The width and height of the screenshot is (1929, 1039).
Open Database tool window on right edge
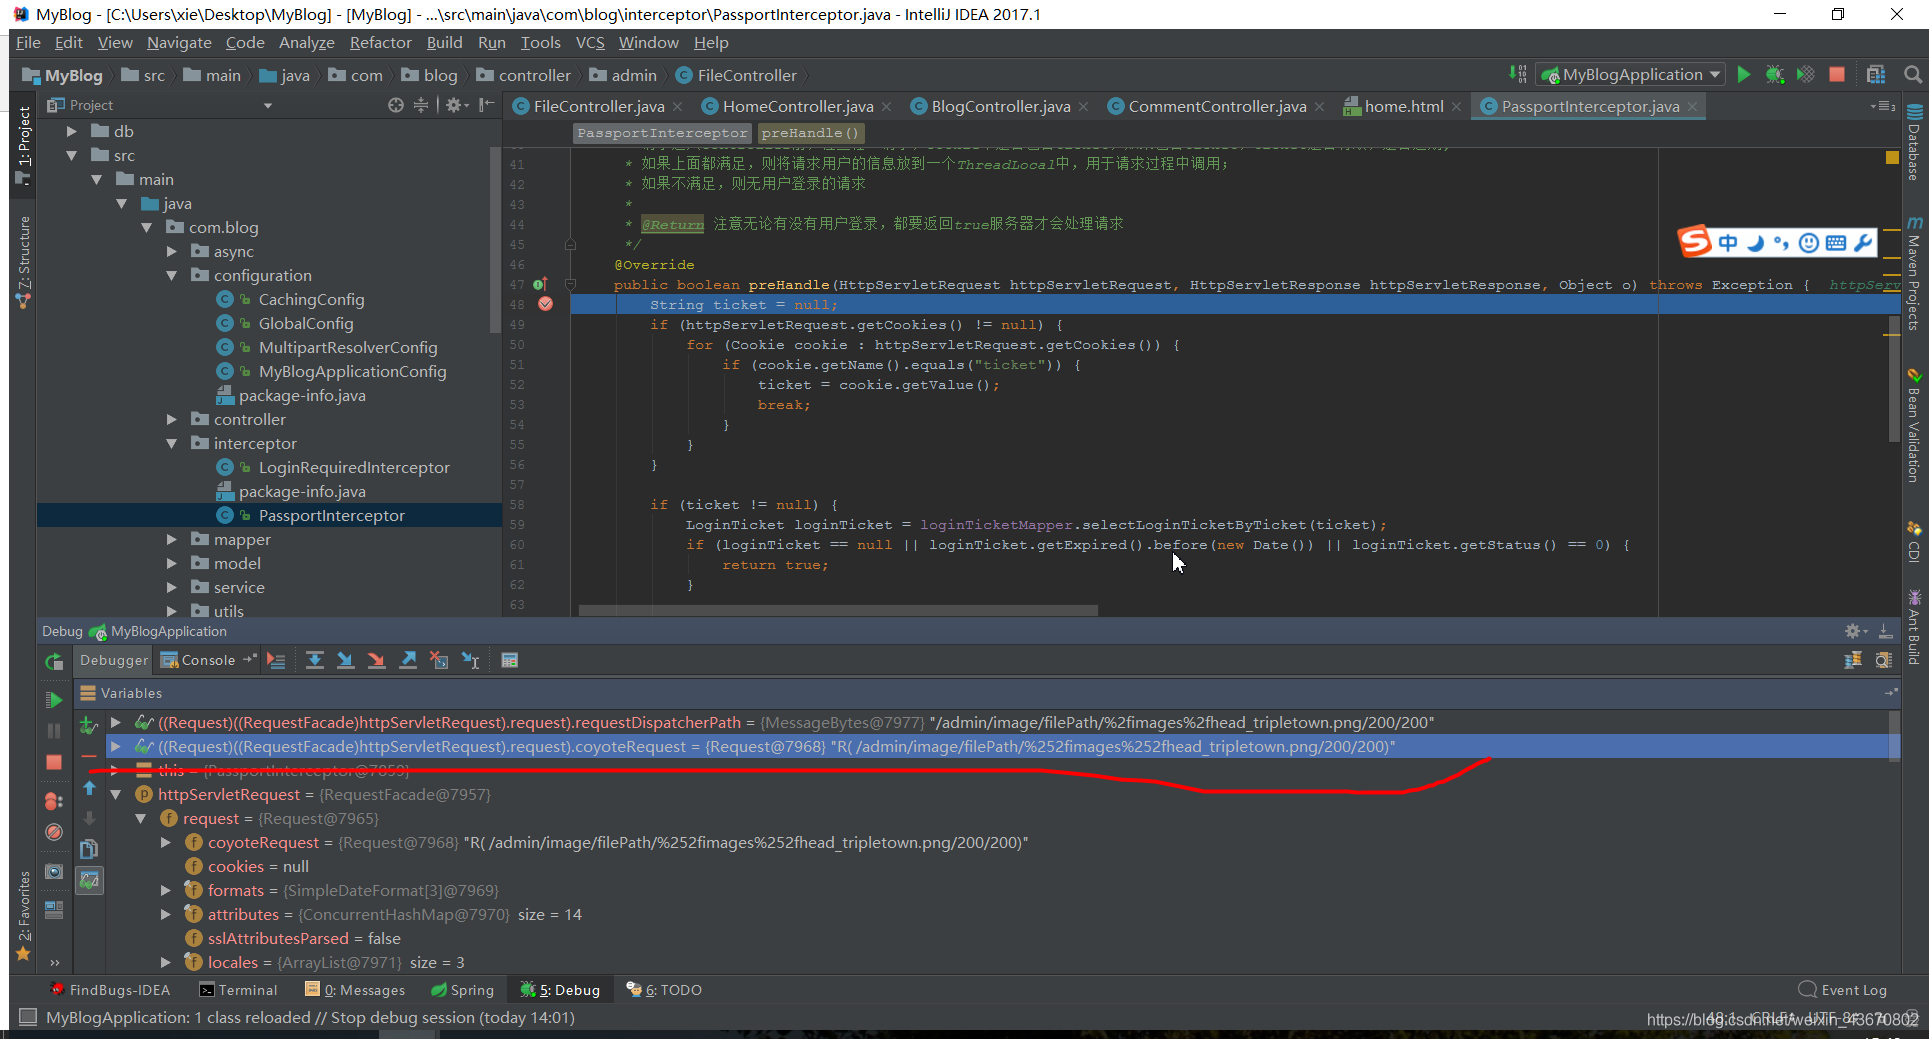[x=1914, y=142]
